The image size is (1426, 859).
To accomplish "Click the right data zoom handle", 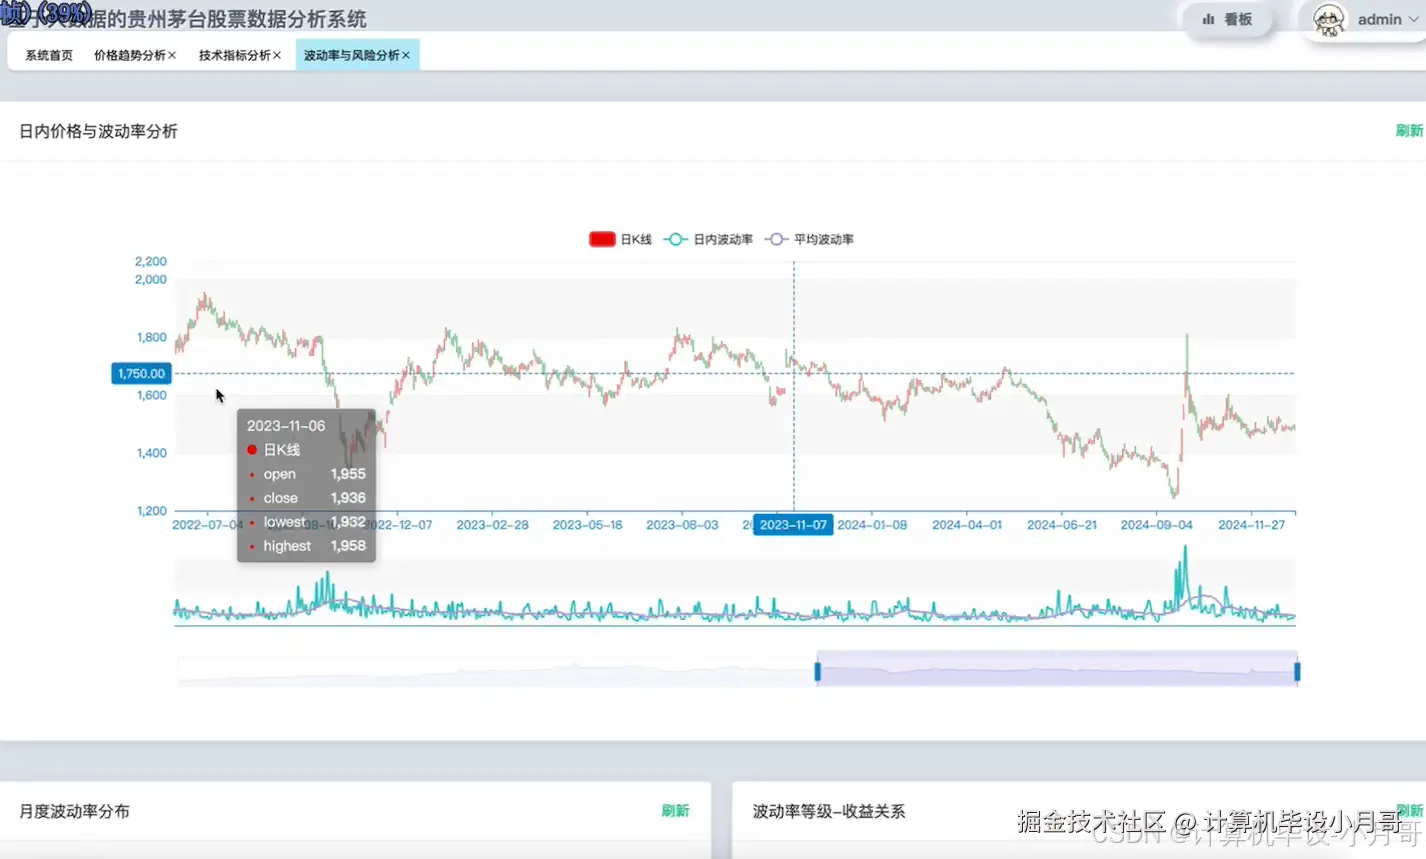I will [1297, 671].
